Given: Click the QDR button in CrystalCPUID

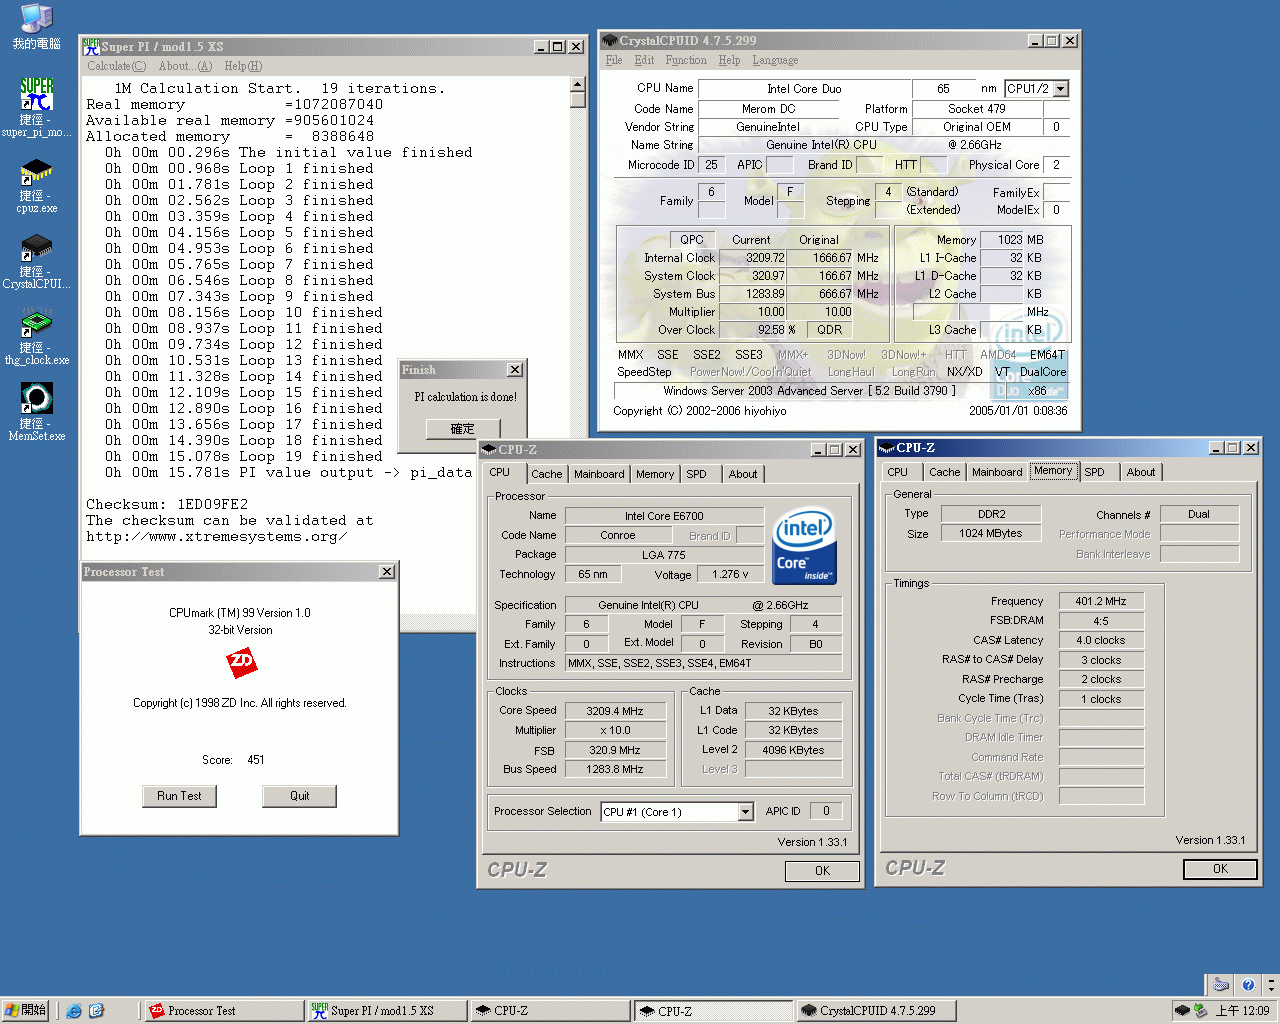Looking at the screenshot, I should [830, 330].
